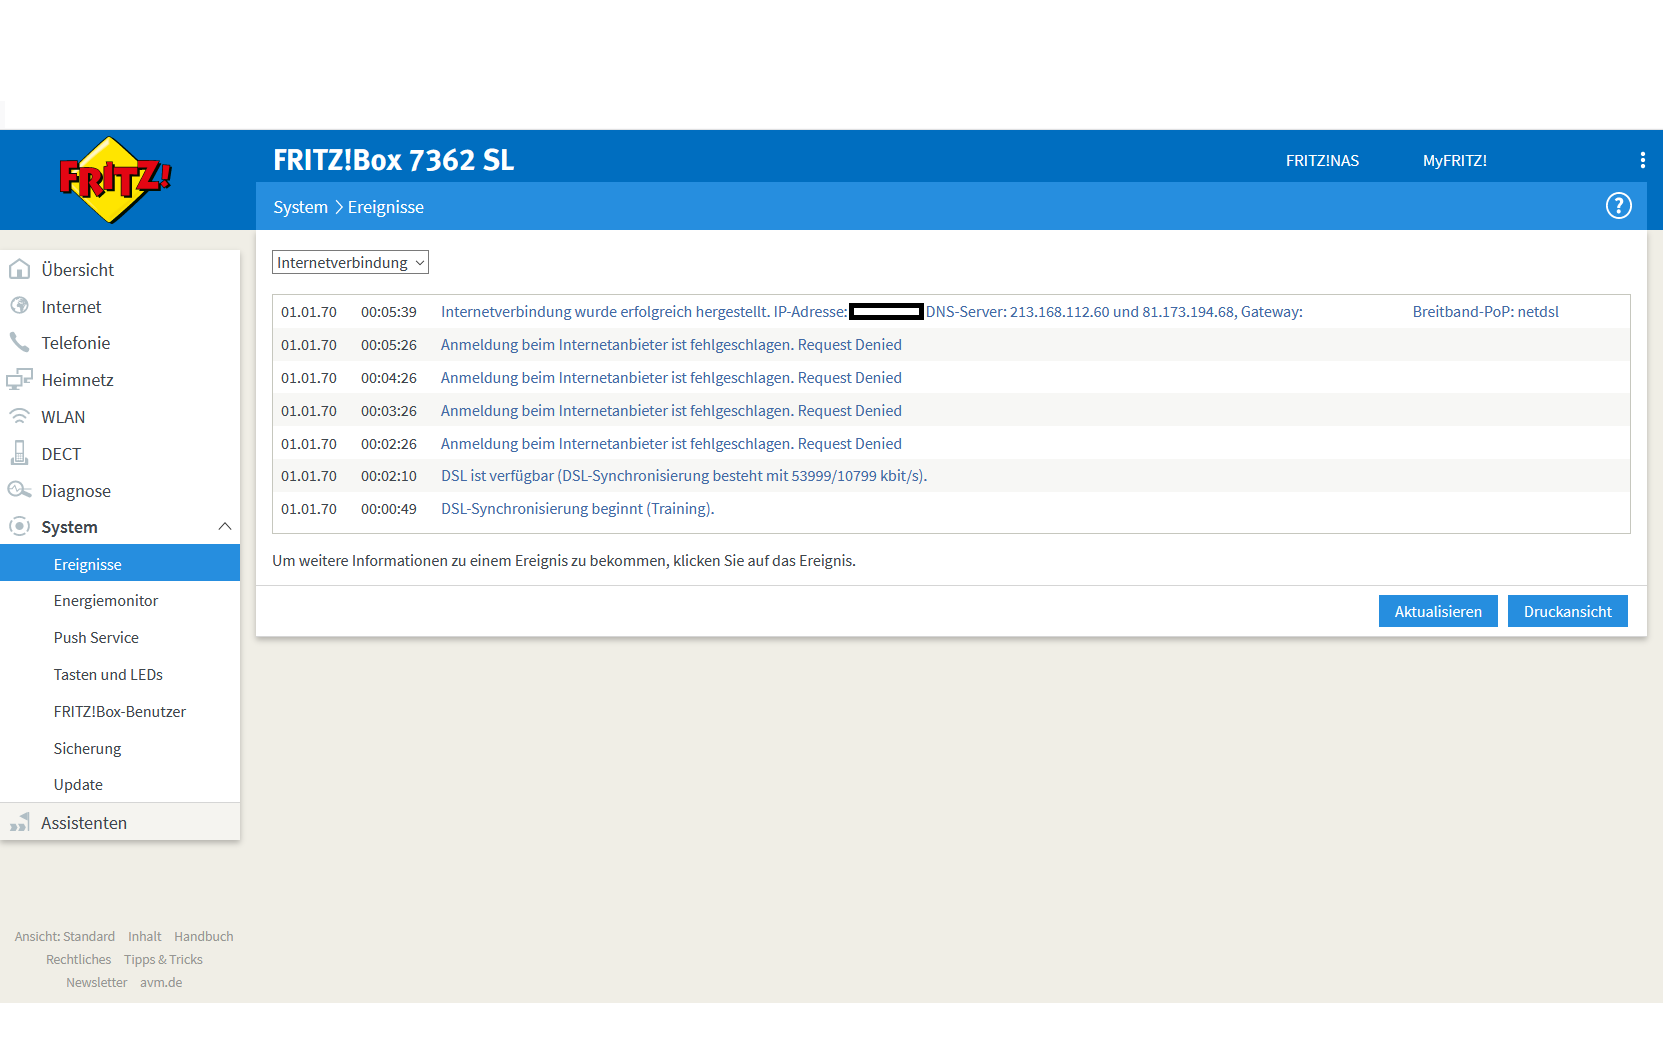Click the wizard icon beside Assistenten
Image resolution: width=1680 pixels, height=1050 pixels.
[19, 822]
